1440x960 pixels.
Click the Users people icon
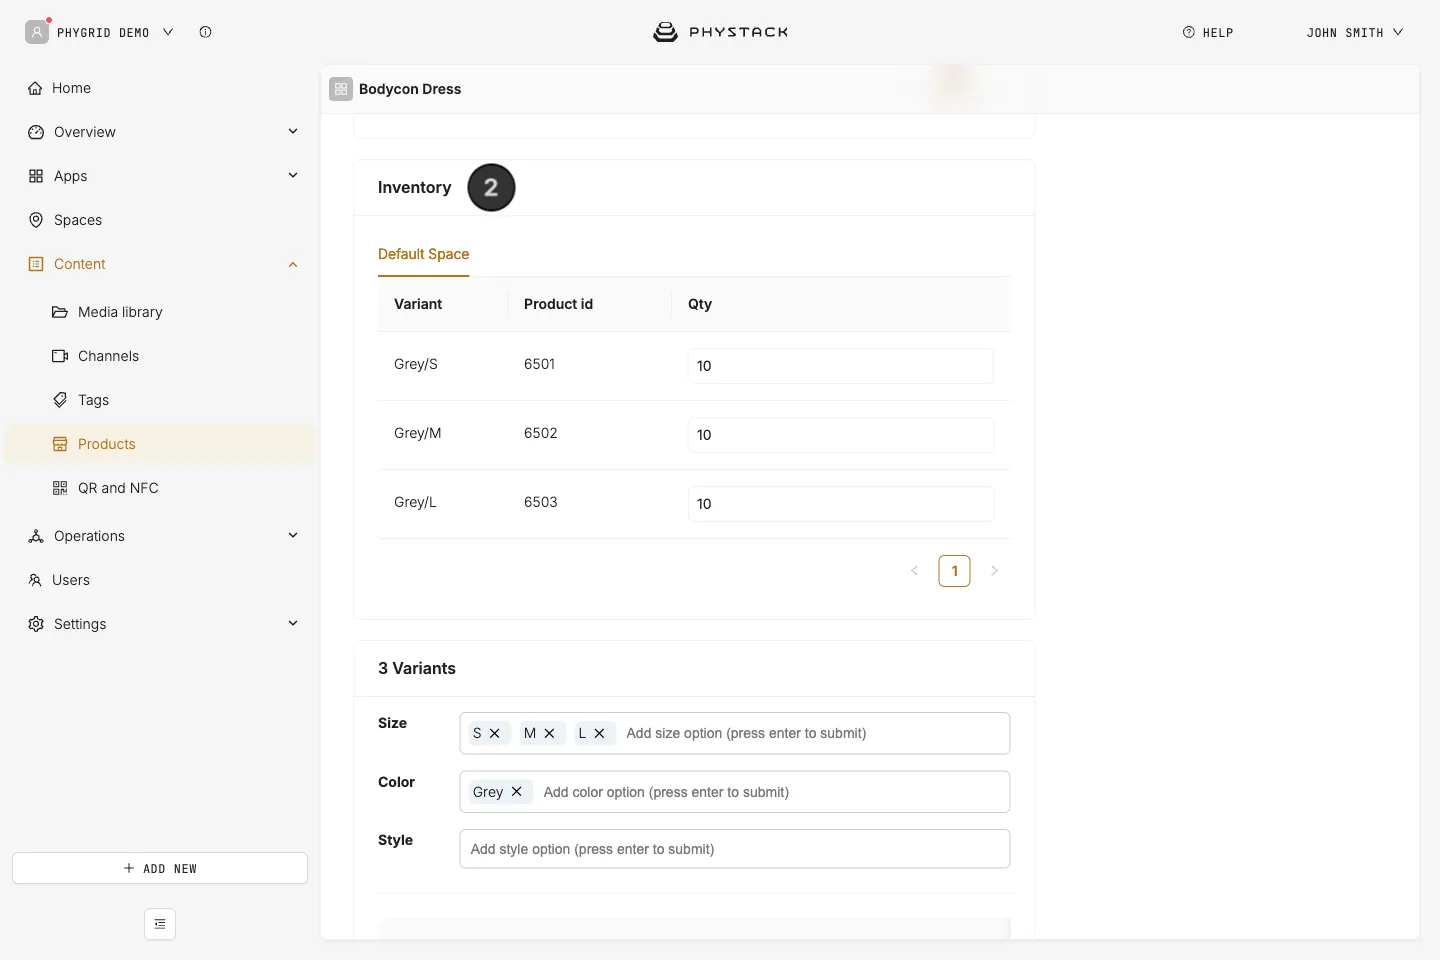coord(35,580)
